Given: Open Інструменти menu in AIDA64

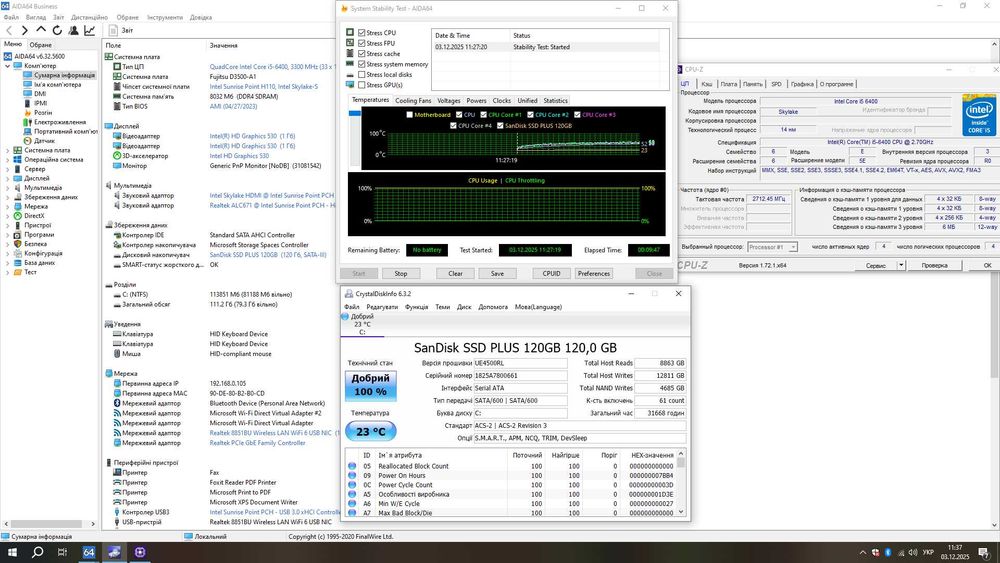Looking at the screenshot, I should coord(165,17).
